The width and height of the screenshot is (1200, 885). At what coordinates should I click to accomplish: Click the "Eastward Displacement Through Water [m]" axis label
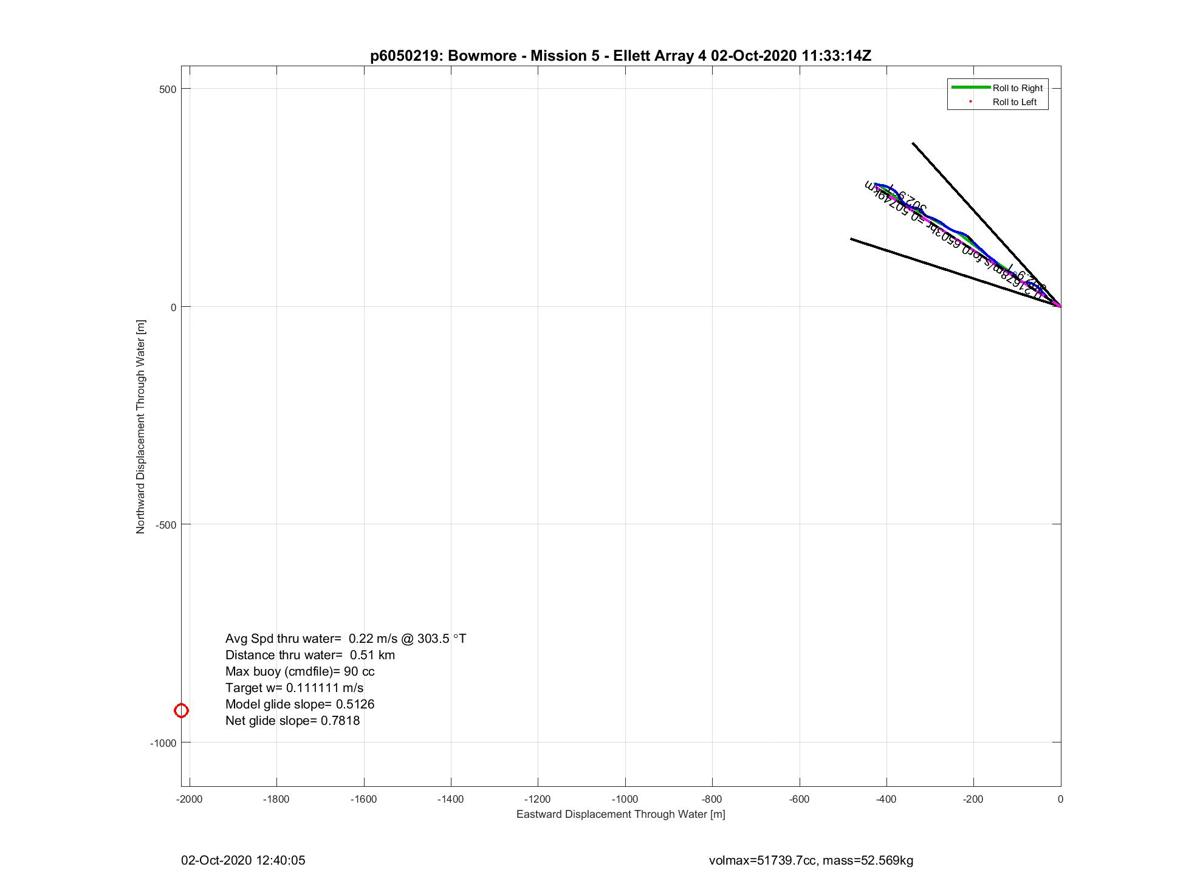pyautogui.click(x=620, y=814)
